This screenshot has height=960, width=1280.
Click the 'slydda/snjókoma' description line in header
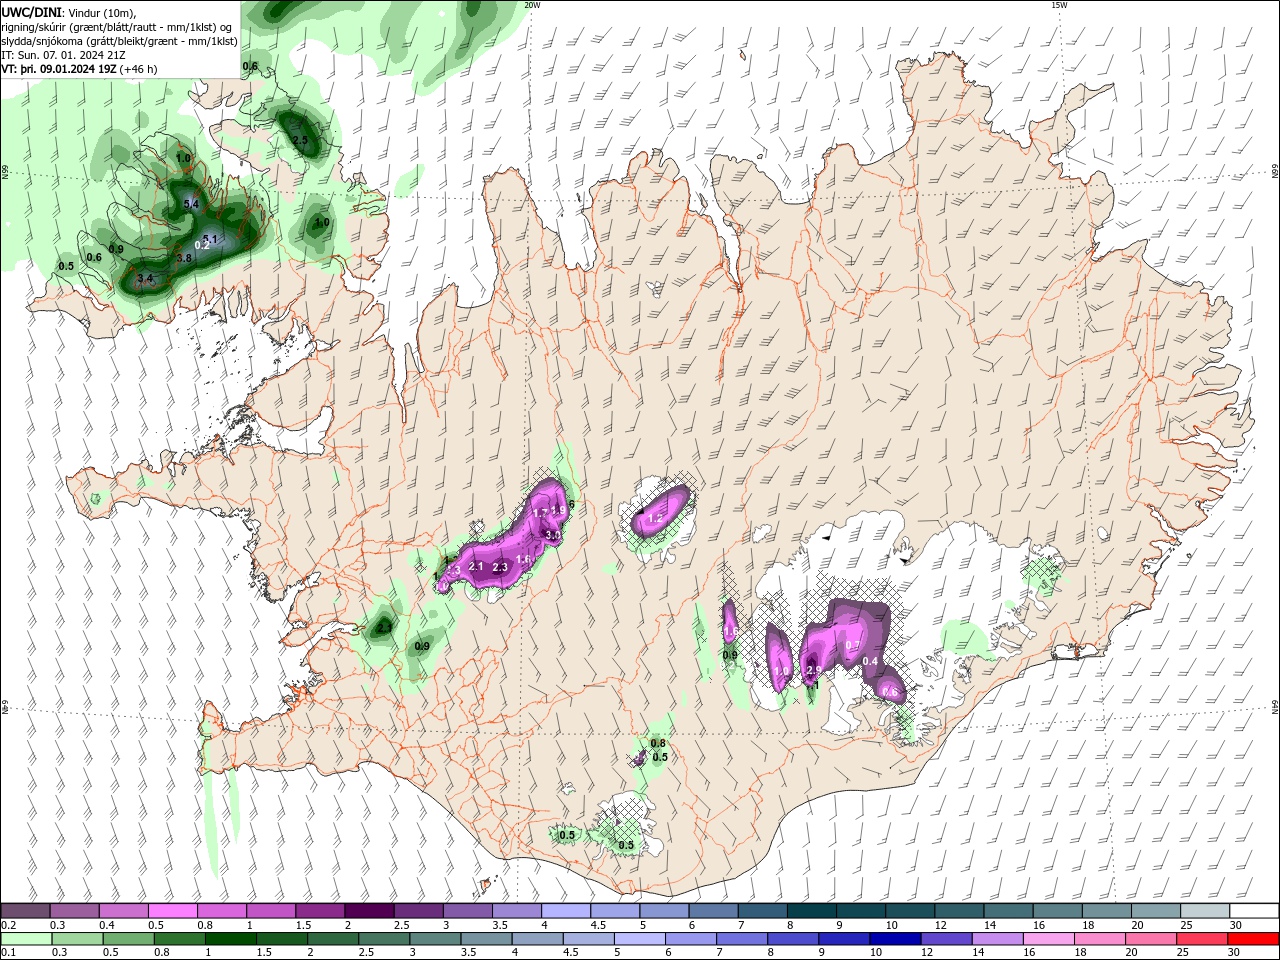pyautogui.click(x=120, y=41)
